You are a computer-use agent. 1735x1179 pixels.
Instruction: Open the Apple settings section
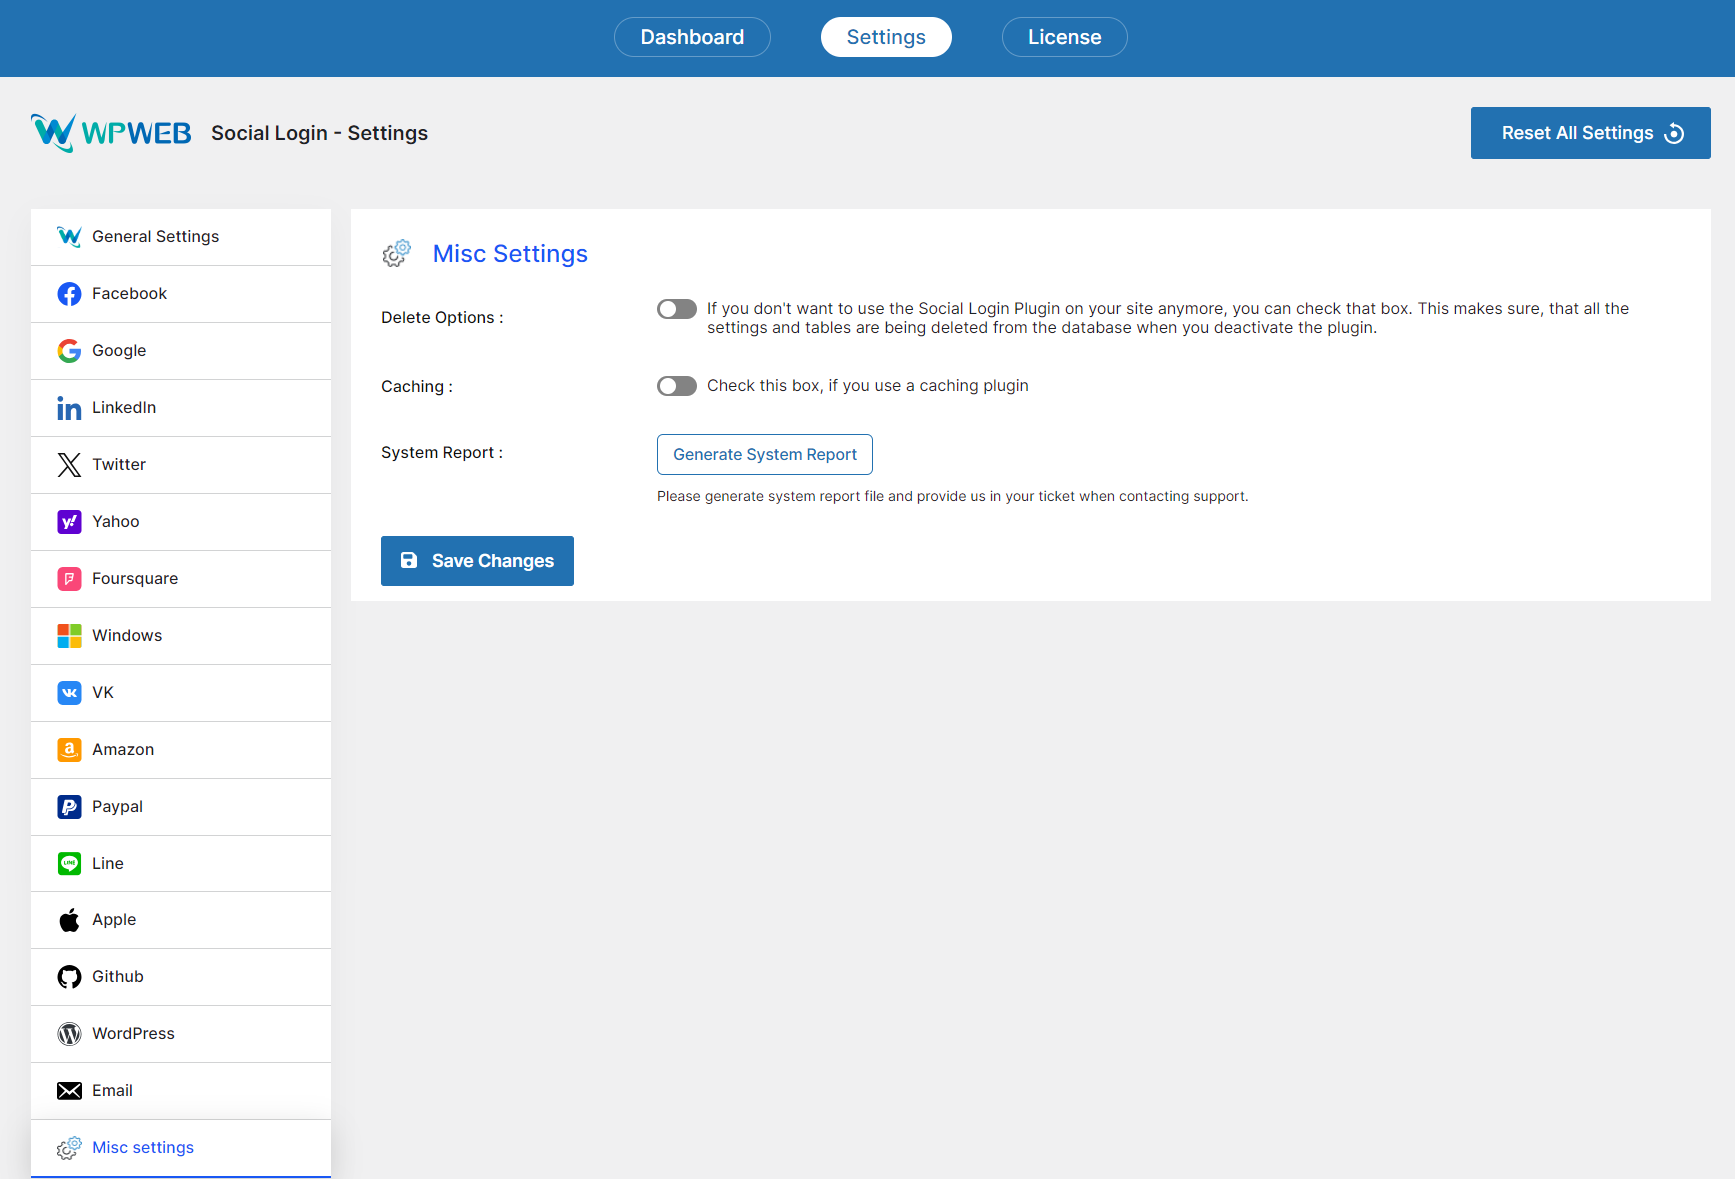point(181,920)
